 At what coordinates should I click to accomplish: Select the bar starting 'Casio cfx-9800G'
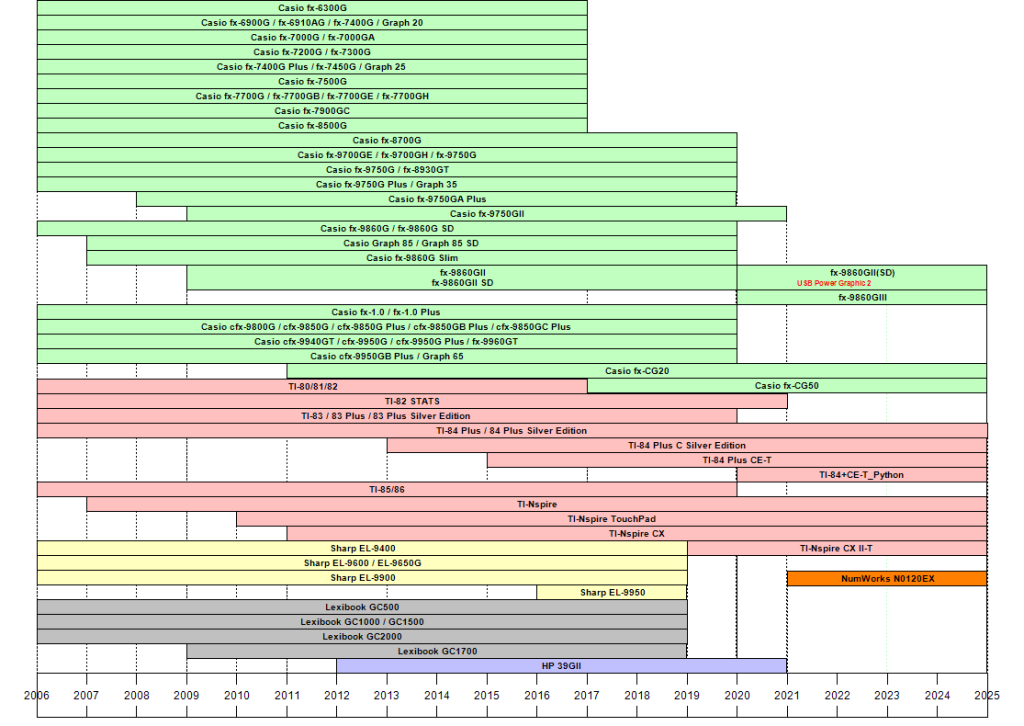click(387, 327)
